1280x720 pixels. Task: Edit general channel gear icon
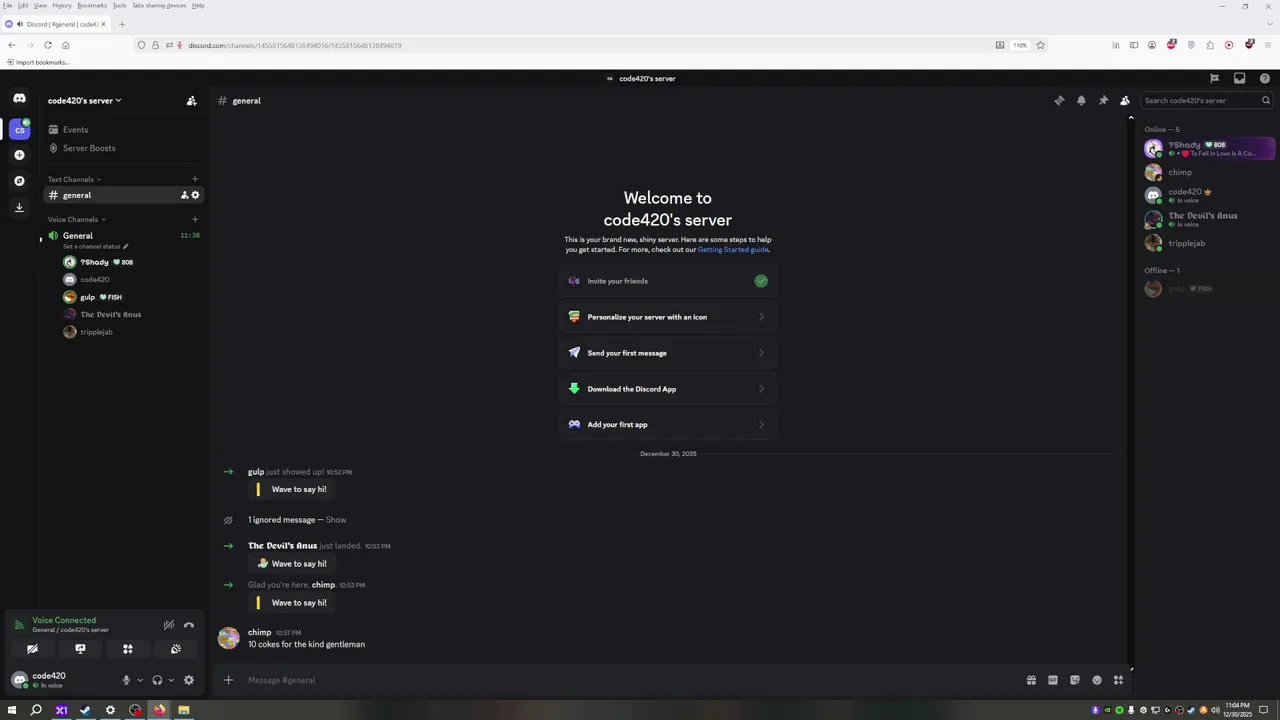click(x=195, y=195)
